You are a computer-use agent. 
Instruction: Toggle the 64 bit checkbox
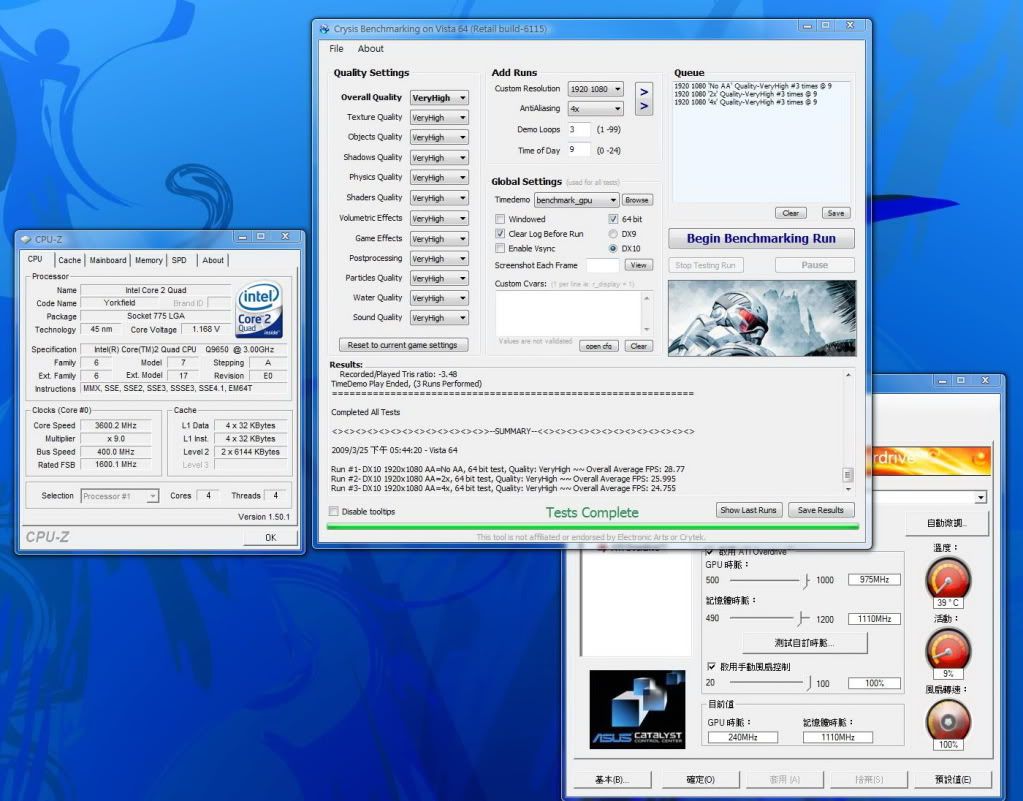point(613,219)
